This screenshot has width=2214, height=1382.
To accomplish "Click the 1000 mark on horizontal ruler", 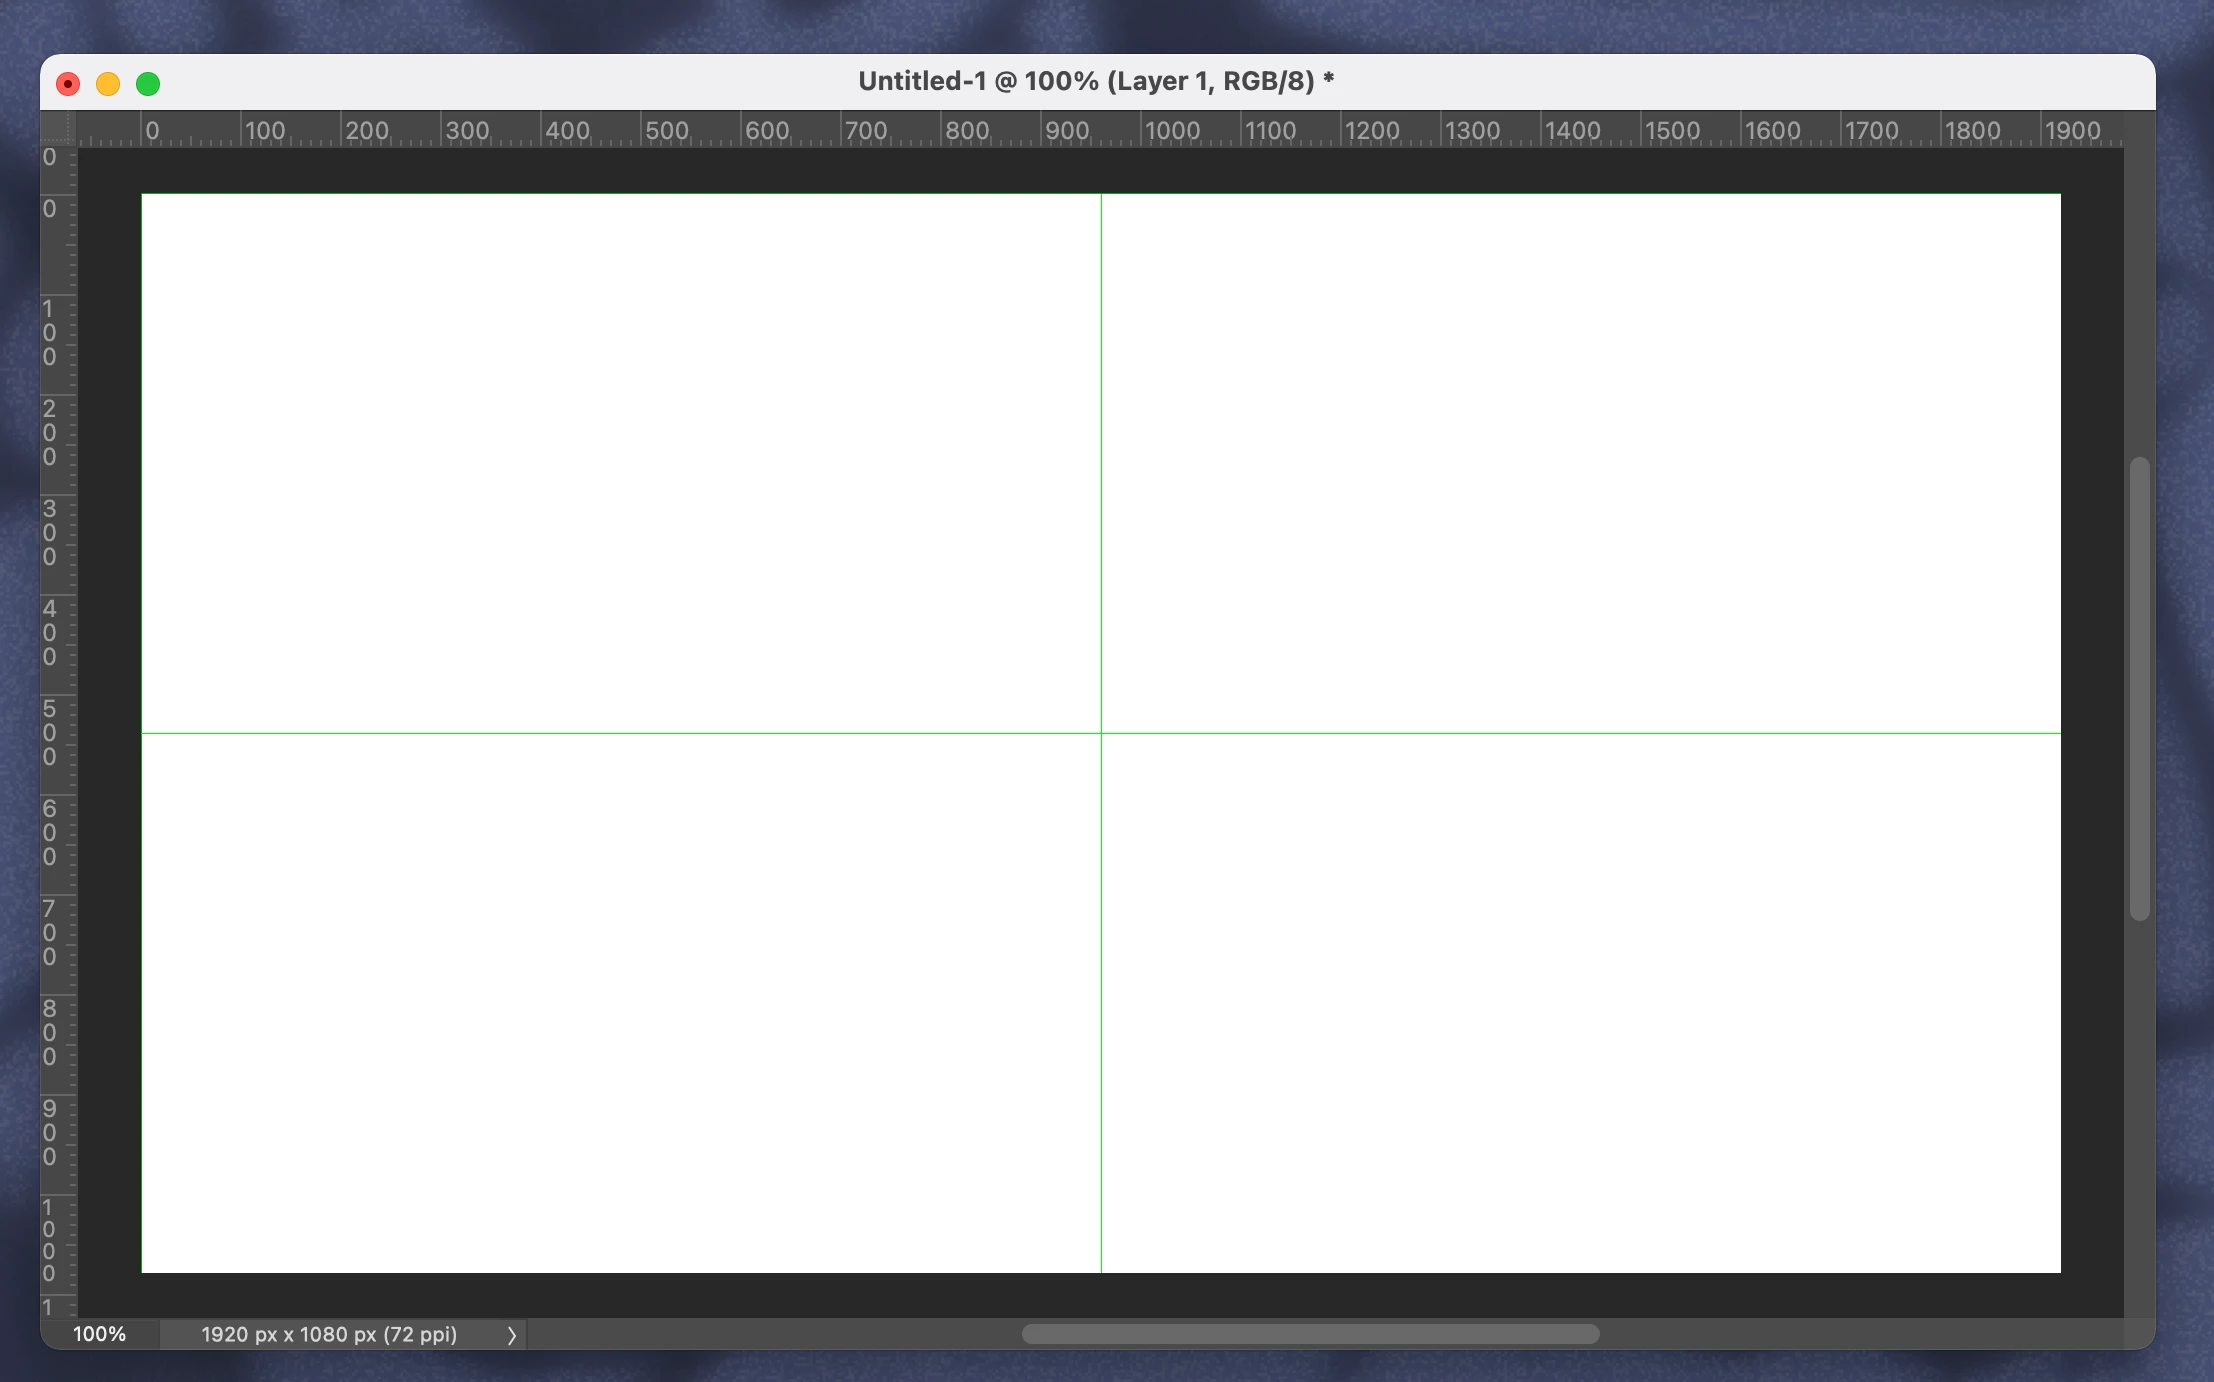I will click(1170, 131).
